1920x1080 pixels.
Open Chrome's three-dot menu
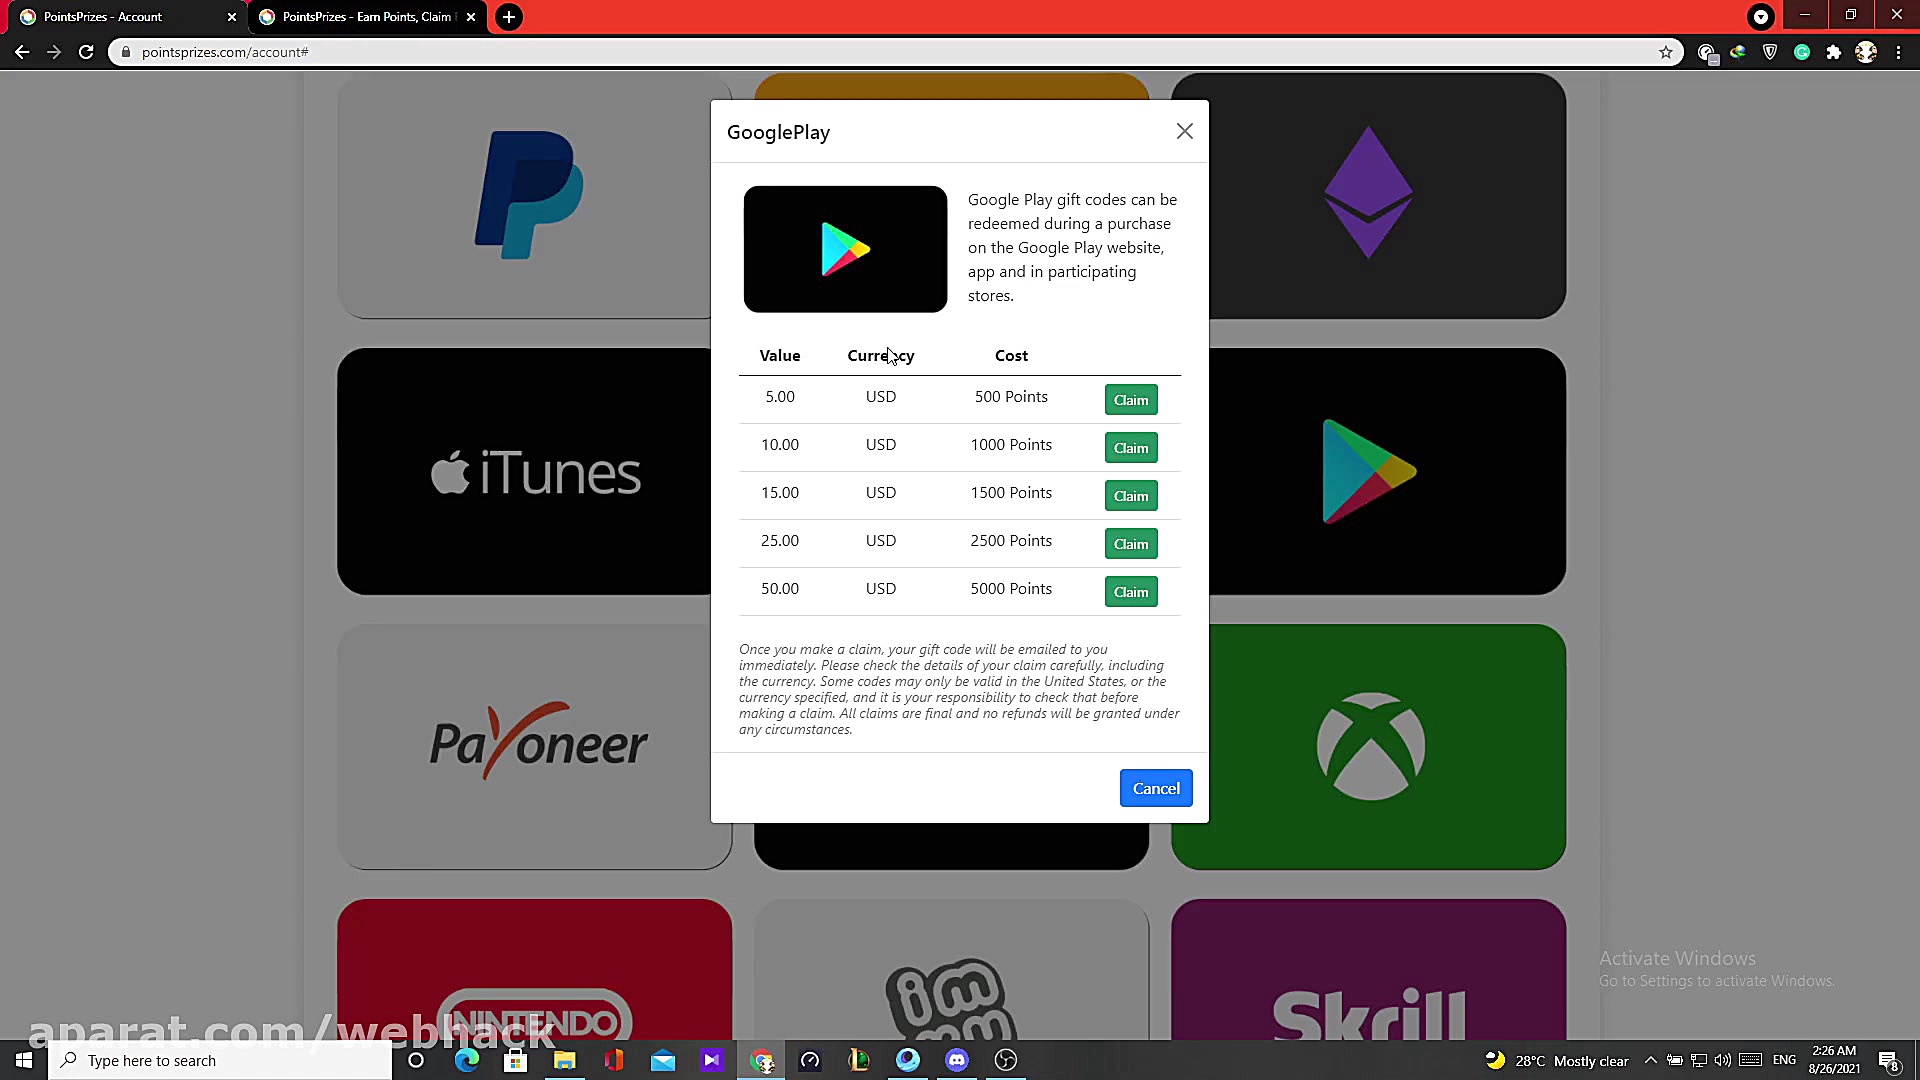1898,52
